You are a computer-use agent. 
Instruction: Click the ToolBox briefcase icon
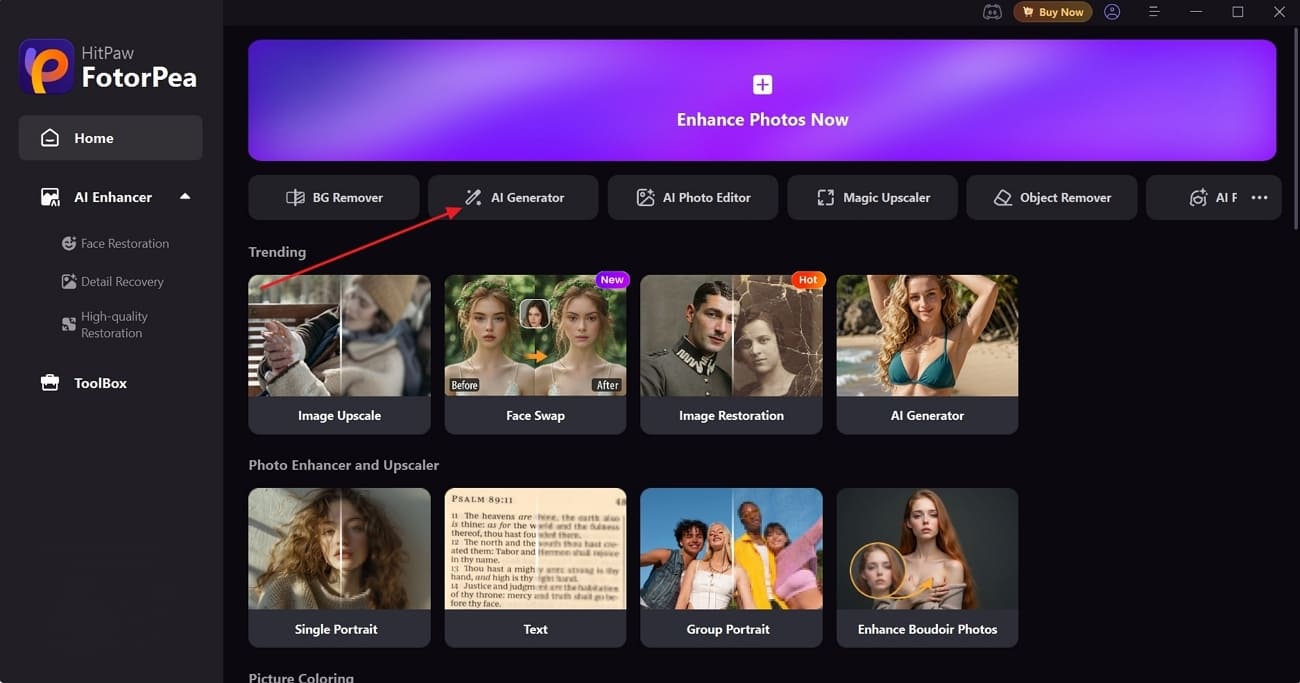pos(49,383)
